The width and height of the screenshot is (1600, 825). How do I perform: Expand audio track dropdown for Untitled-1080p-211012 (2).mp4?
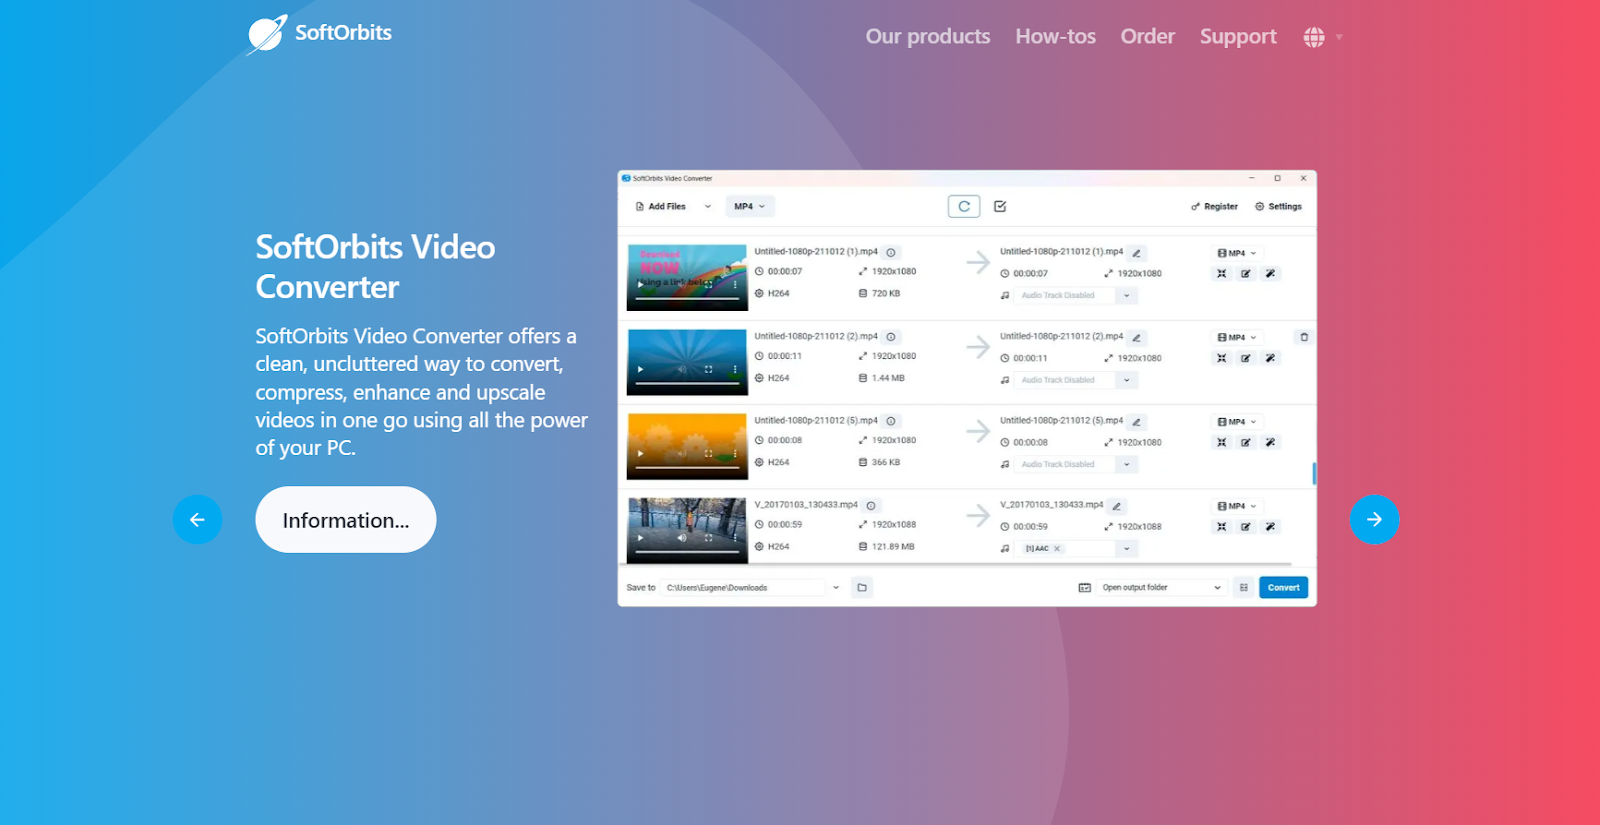(x=1127, y=380)
